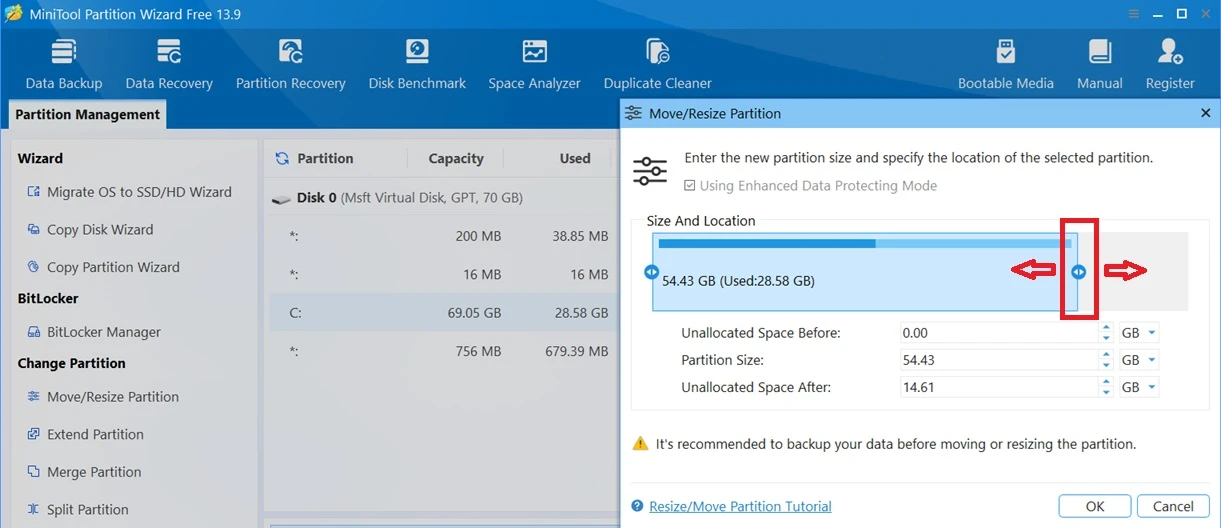The width and height of the screenshot is (1221, 528).
Task: Open the Space Analyzer tool
Action: 534,65
